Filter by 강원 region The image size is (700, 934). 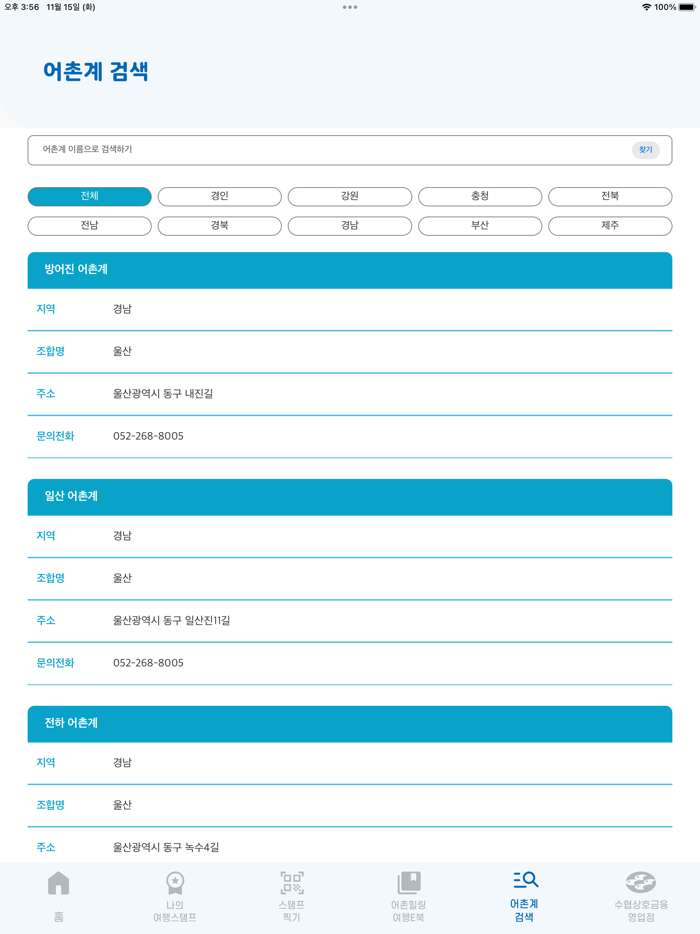pos(350,196)
